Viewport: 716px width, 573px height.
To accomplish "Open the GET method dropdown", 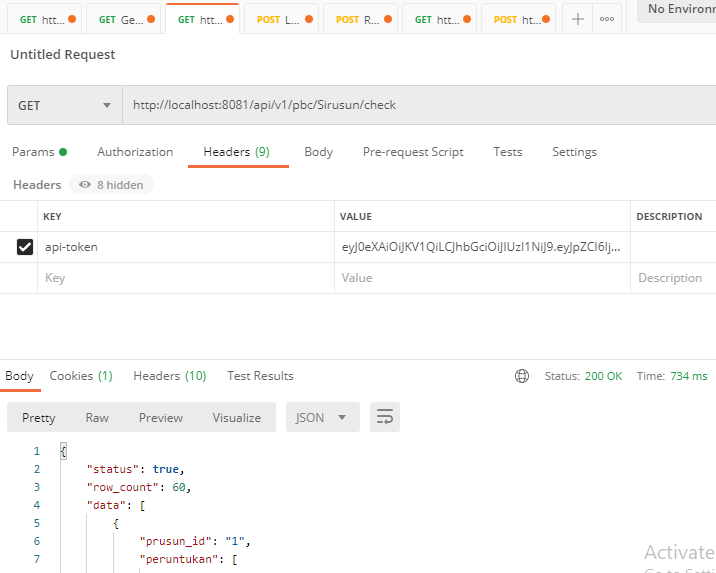I will pos(64,105).
